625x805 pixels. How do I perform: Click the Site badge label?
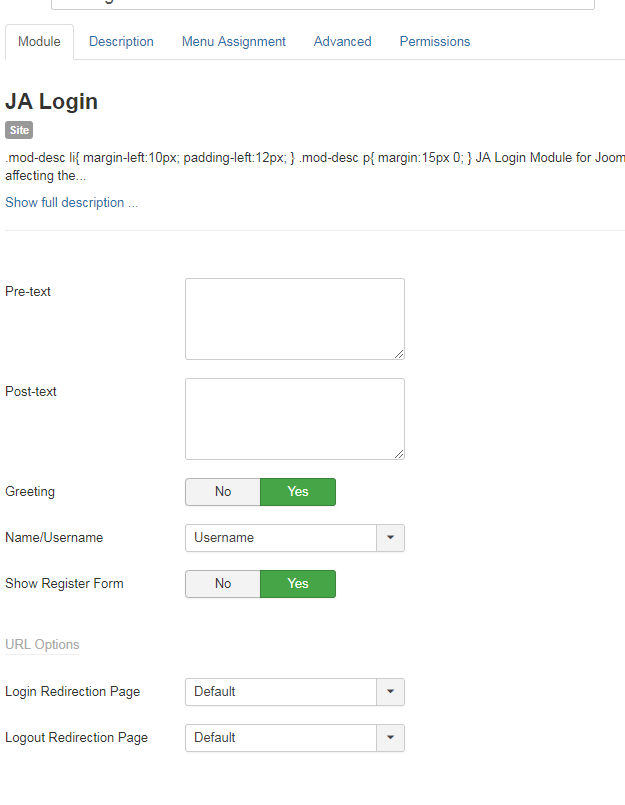click(19, 130)
